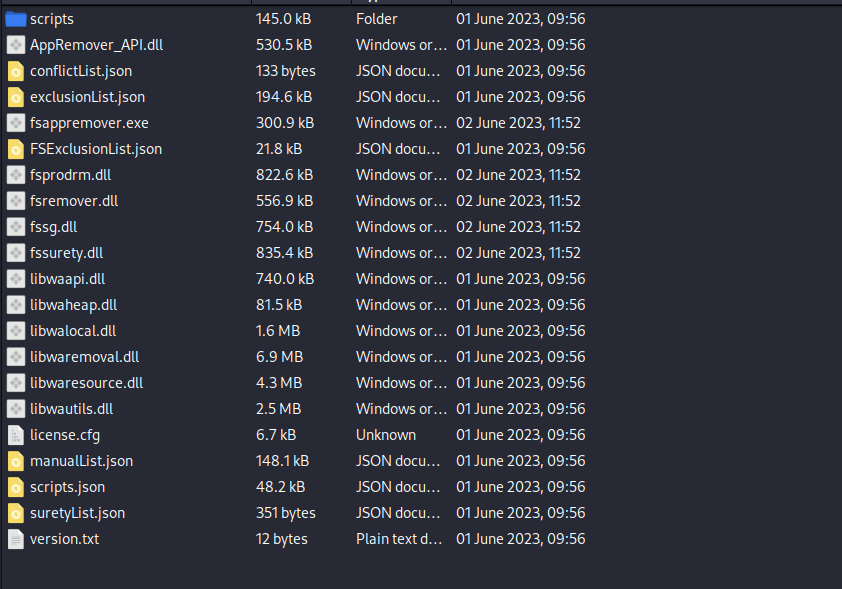Screen dimensions: 842x589
Task: Click the libwaresource.dll file name
Action: [x=86, y=383]
